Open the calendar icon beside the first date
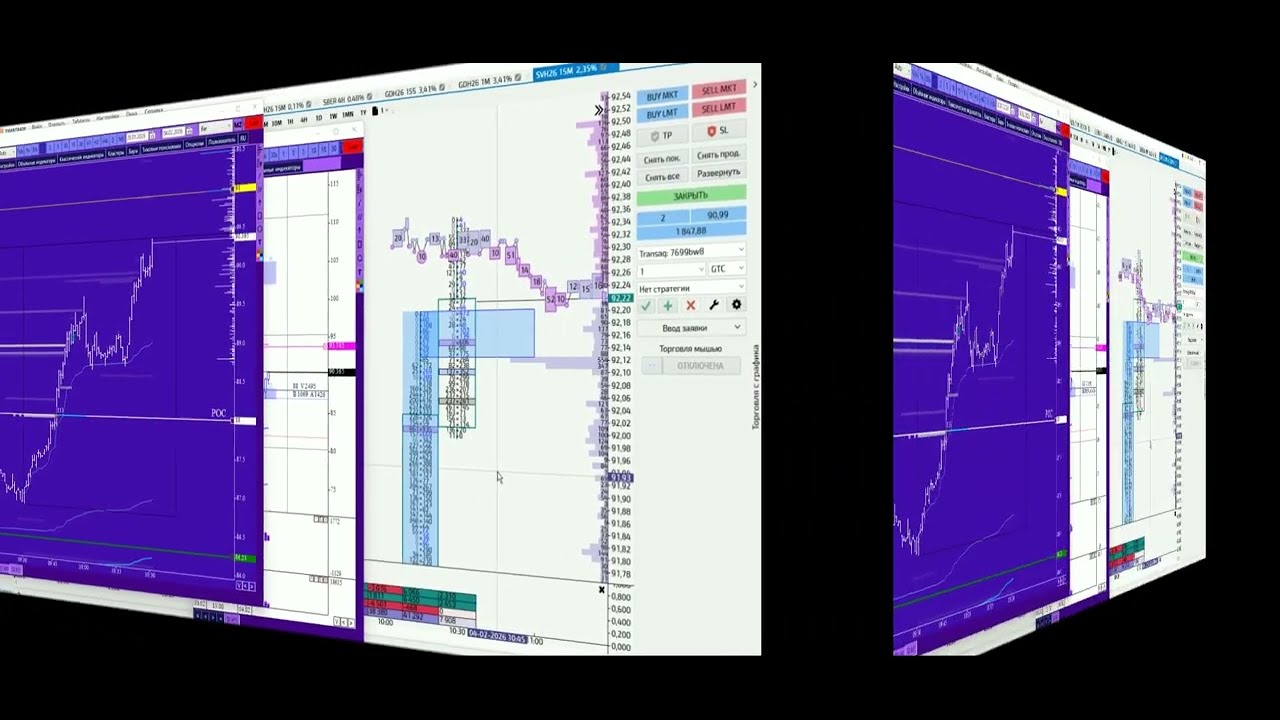The height and width of the screenshot is (720, 1280). pyautogui.click(x=152, y=135)
